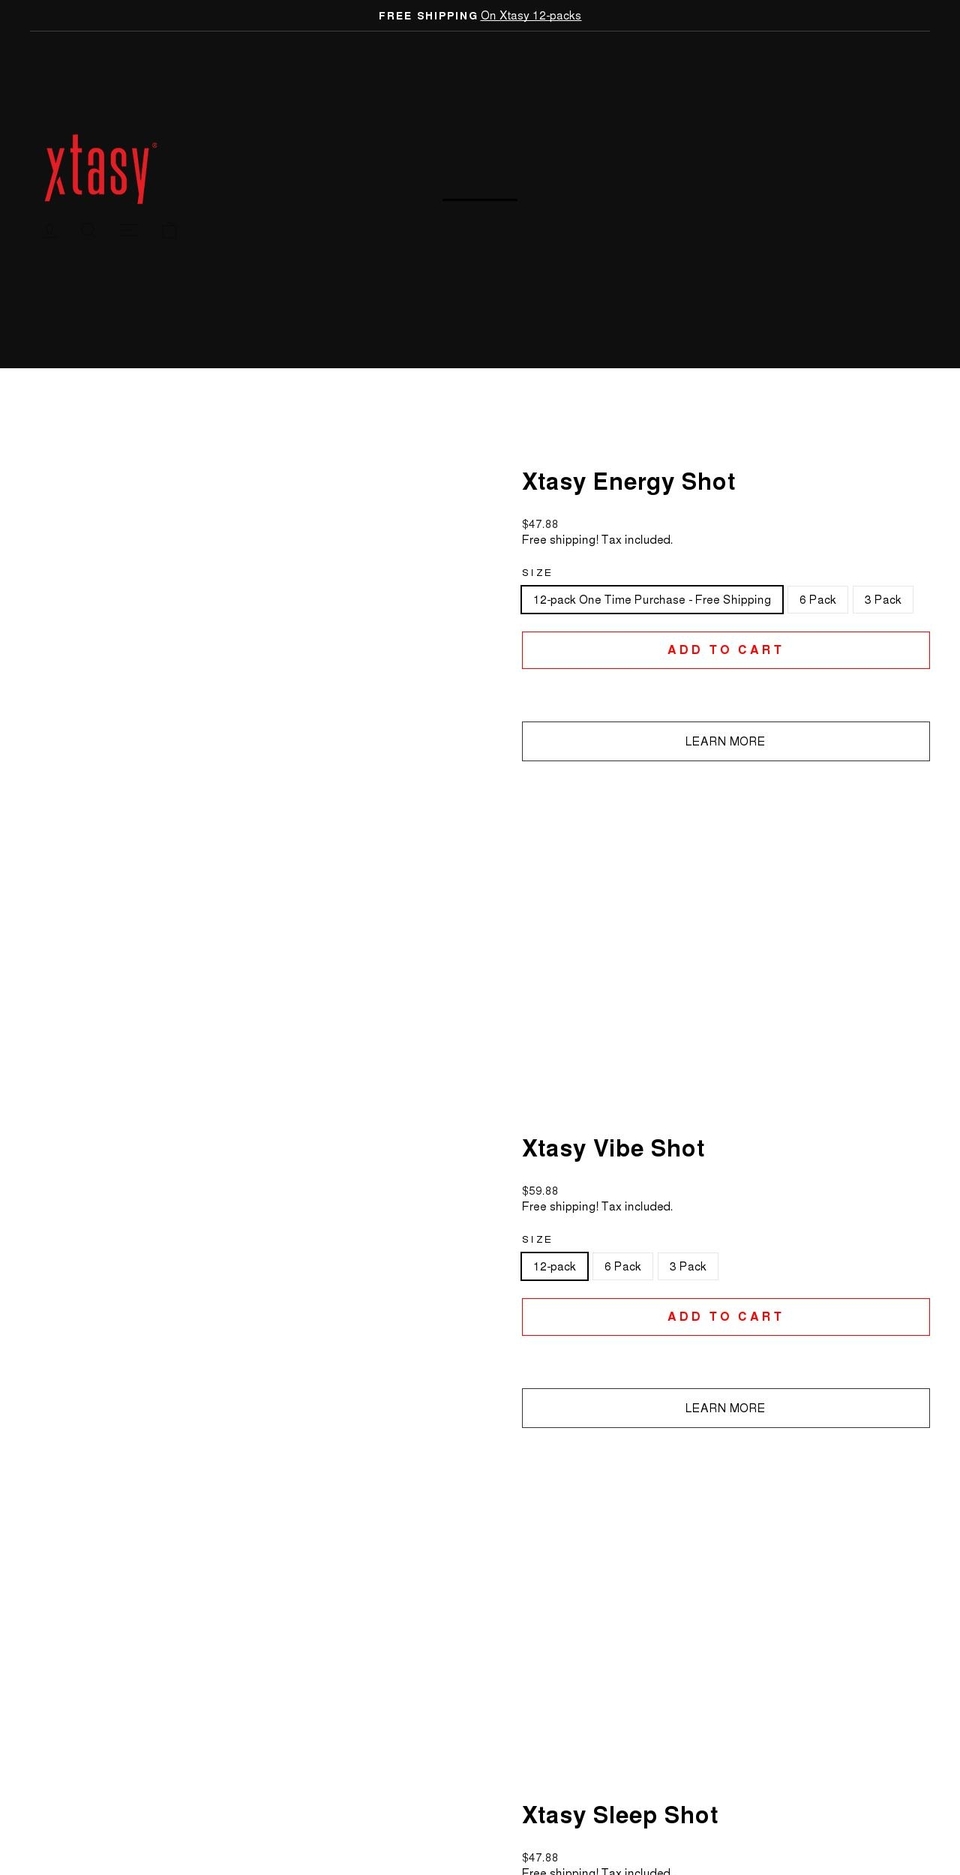
Task: Click the red xtasy logo
Action: coord(99,168)
